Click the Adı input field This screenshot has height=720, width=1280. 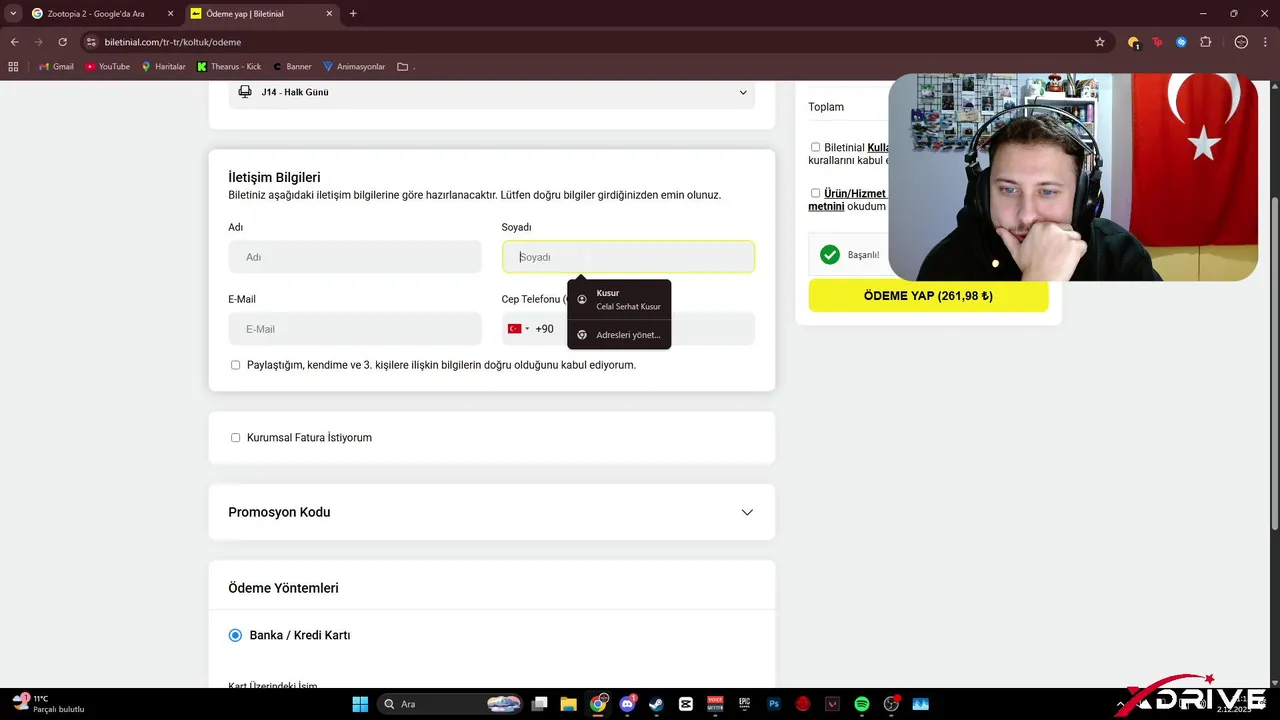(355, 257)
